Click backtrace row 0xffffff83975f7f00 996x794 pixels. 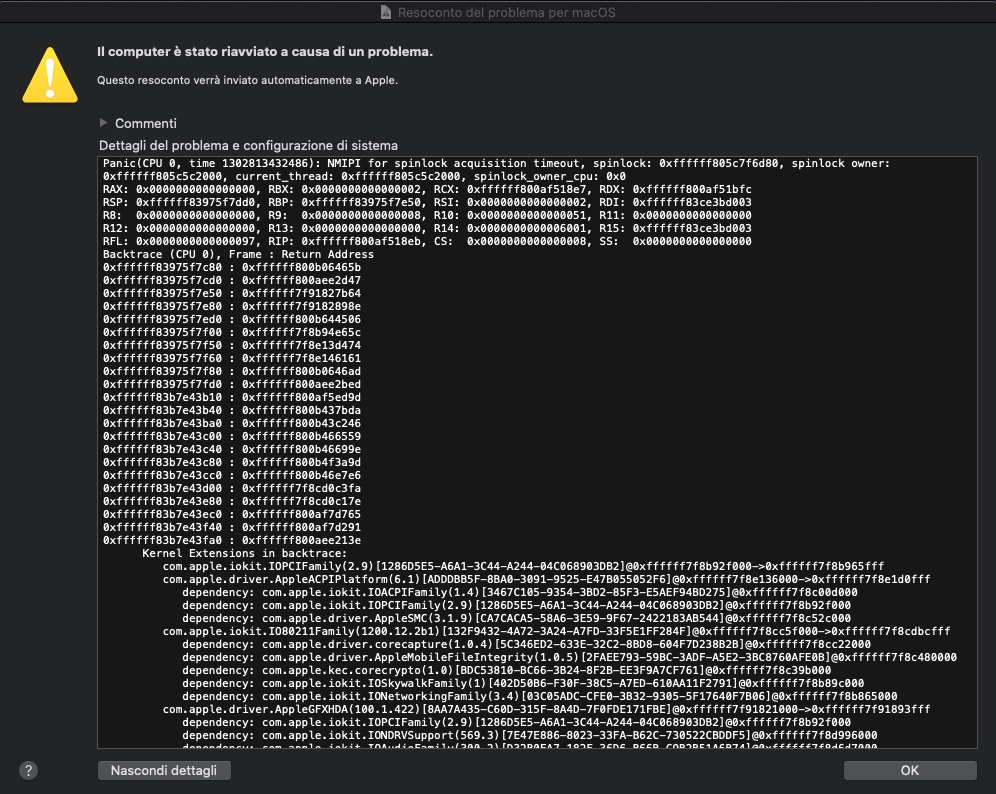(232, 332)
